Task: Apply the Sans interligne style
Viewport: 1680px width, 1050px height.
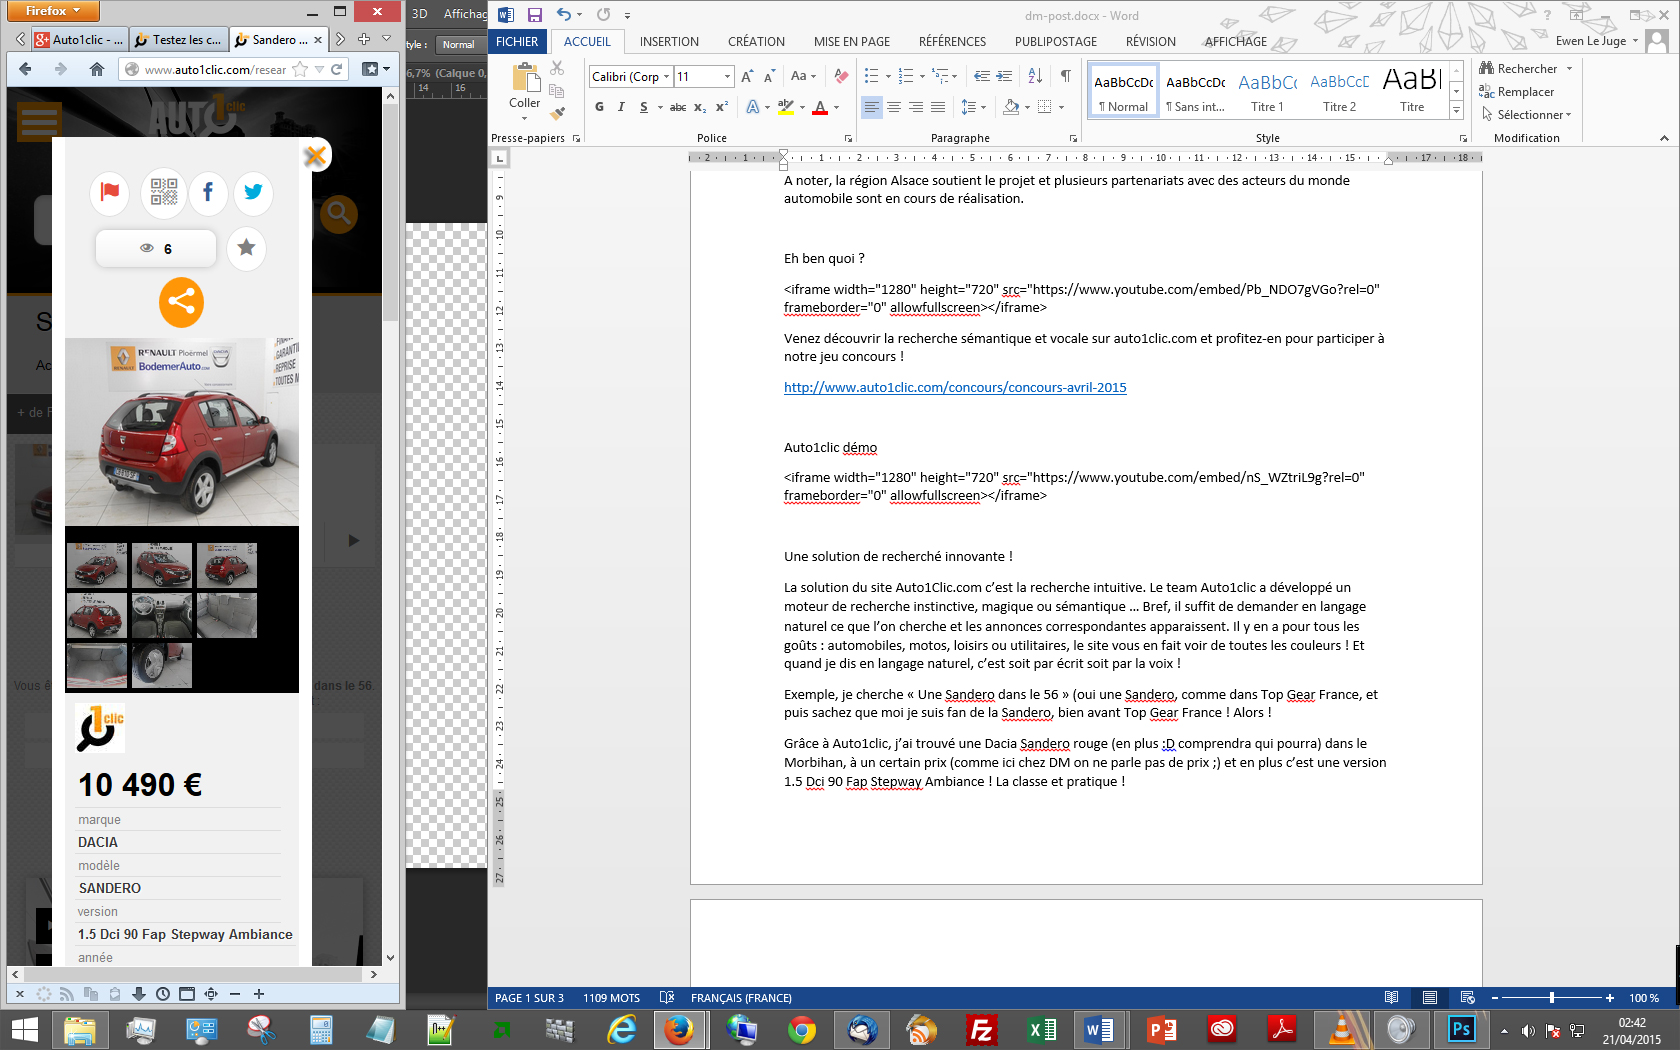Action: point(1195,91)
